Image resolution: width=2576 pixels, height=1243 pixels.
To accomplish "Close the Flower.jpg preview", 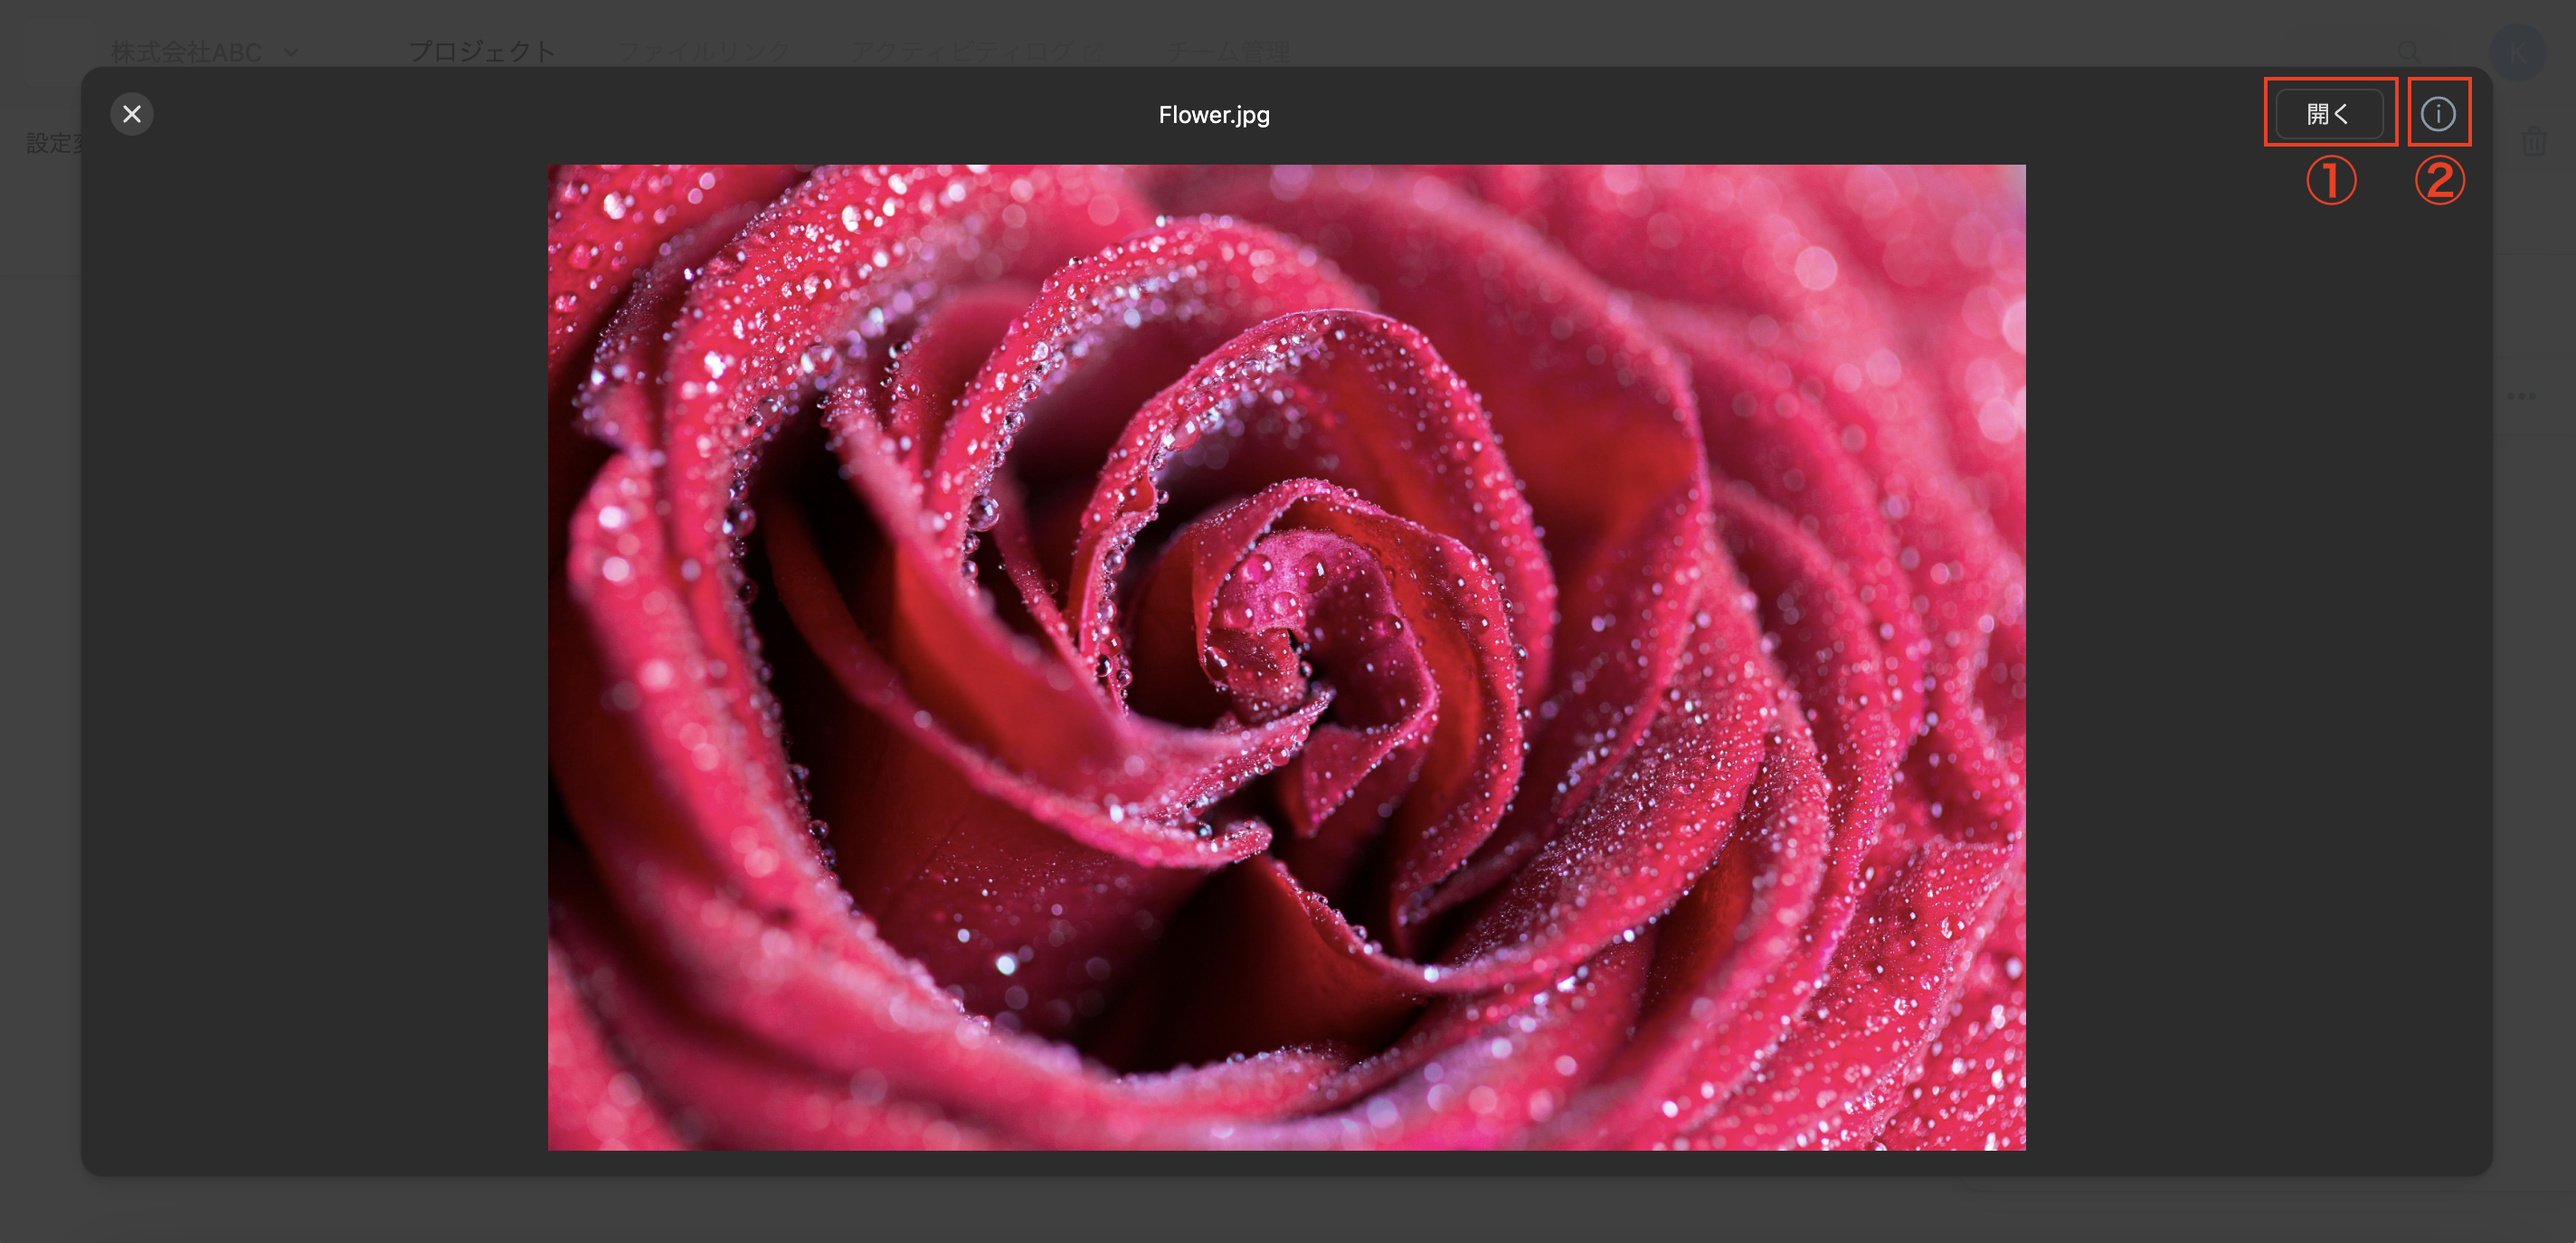I will coord(132,114).
